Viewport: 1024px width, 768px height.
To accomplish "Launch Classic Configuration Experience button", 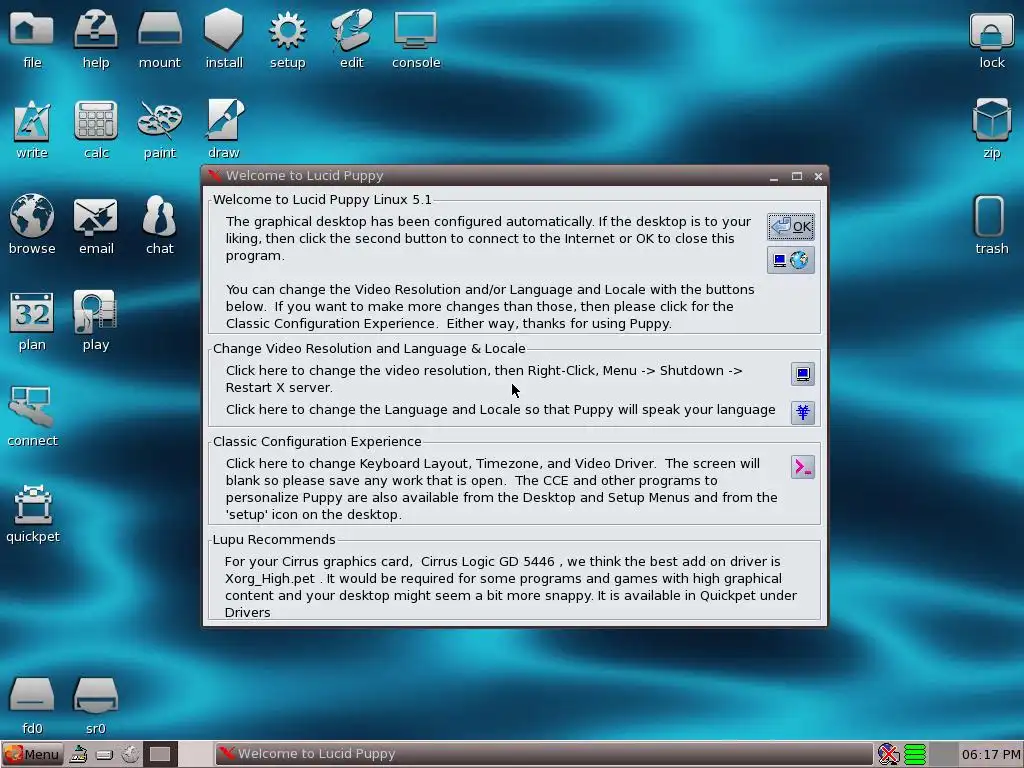I will pyautogui.click(x=803, y=467).
